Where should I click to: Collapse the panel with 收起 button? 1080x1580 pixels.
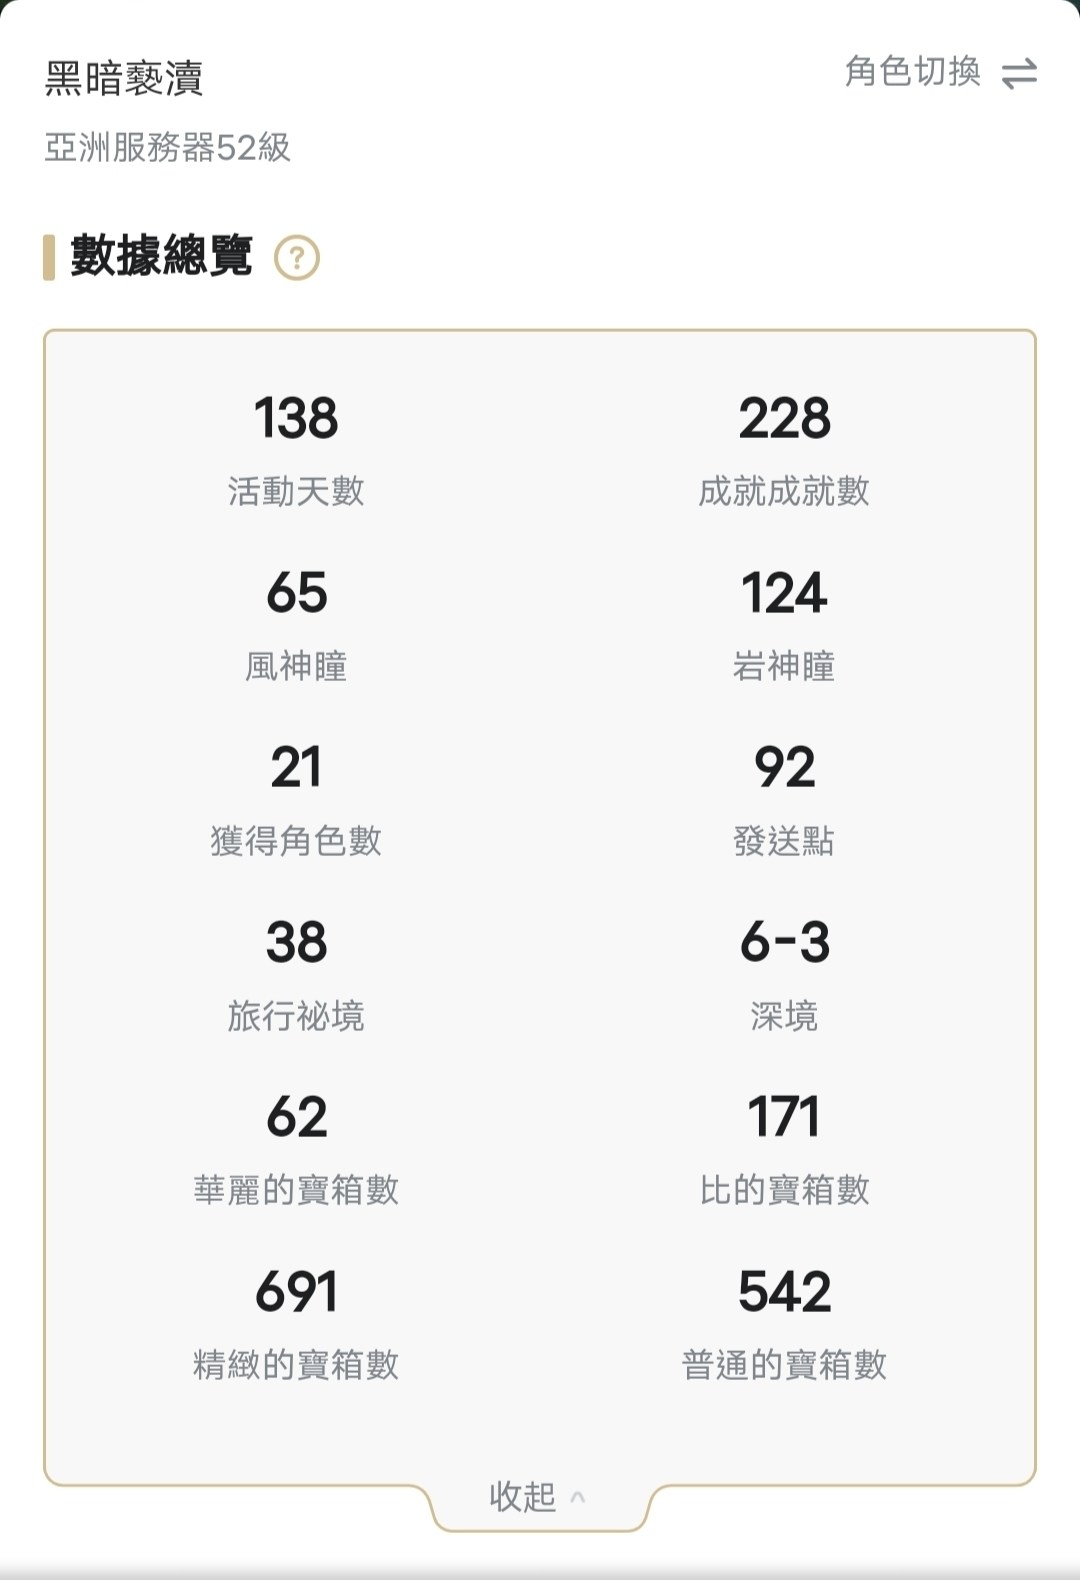point(523,1497)
